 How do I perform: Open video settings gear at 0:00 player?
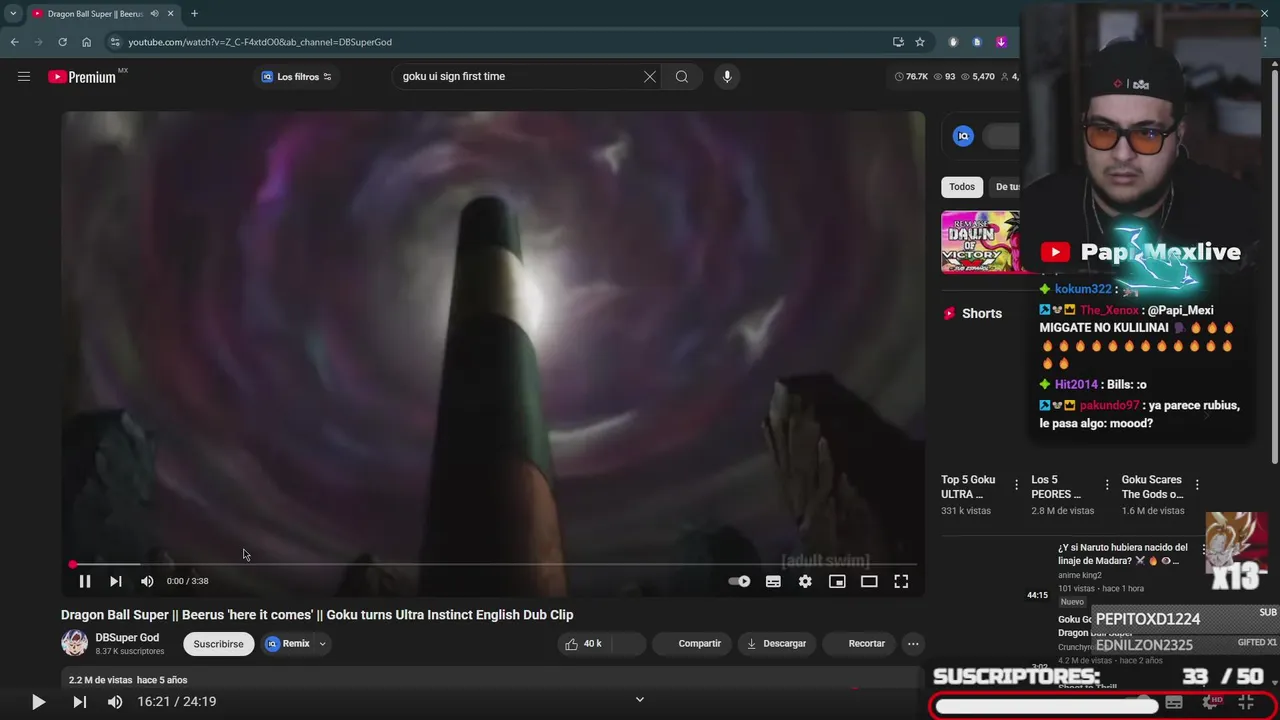coord(805,581)
